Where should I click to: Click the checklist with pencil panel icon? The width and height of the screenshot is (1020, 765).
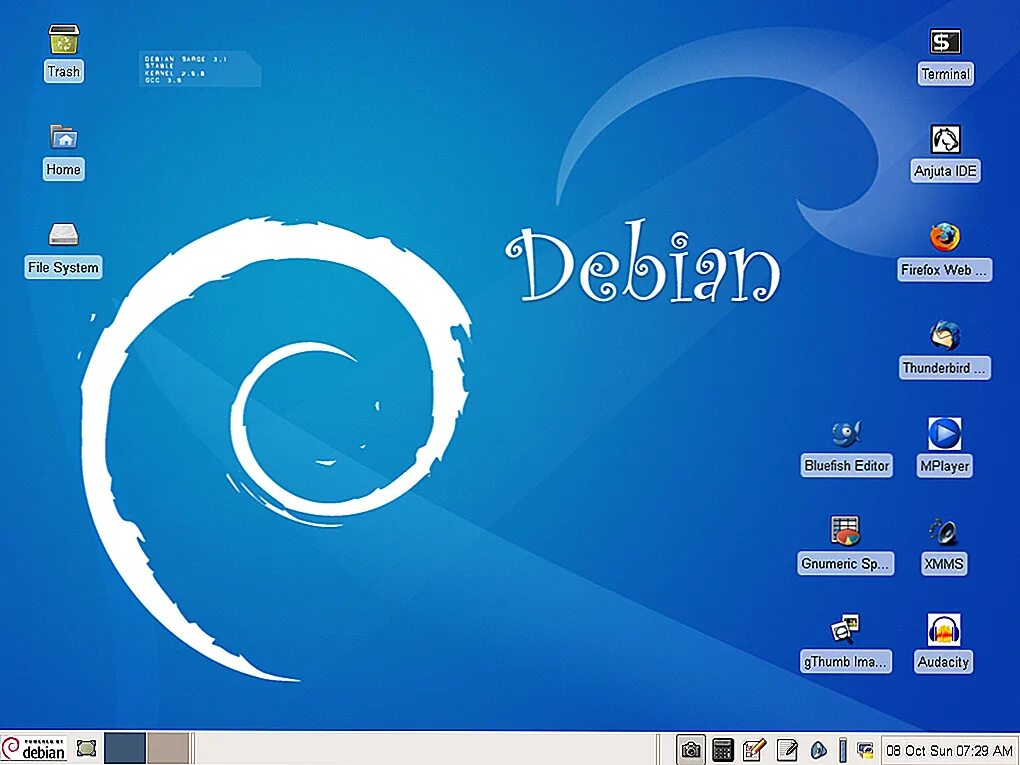coord(755,750)
